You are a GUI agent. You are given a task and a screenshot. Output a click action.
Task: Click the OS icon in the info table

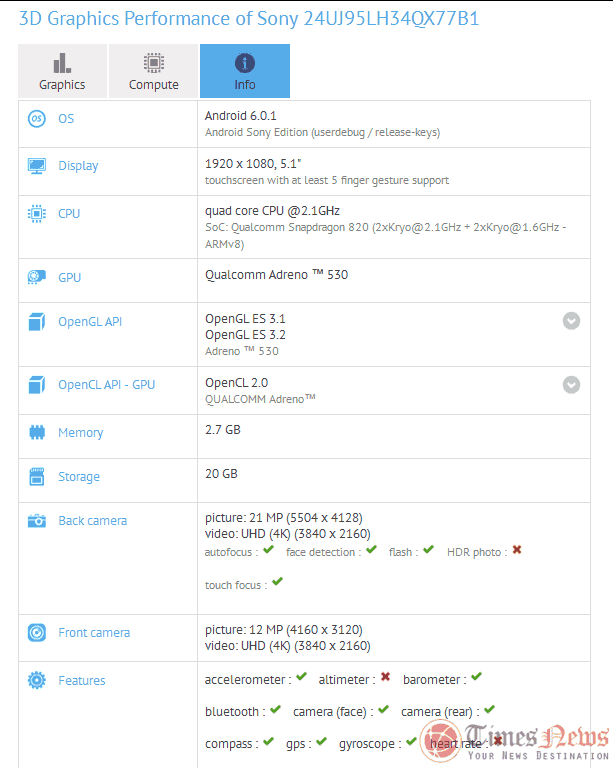(37, 119)
